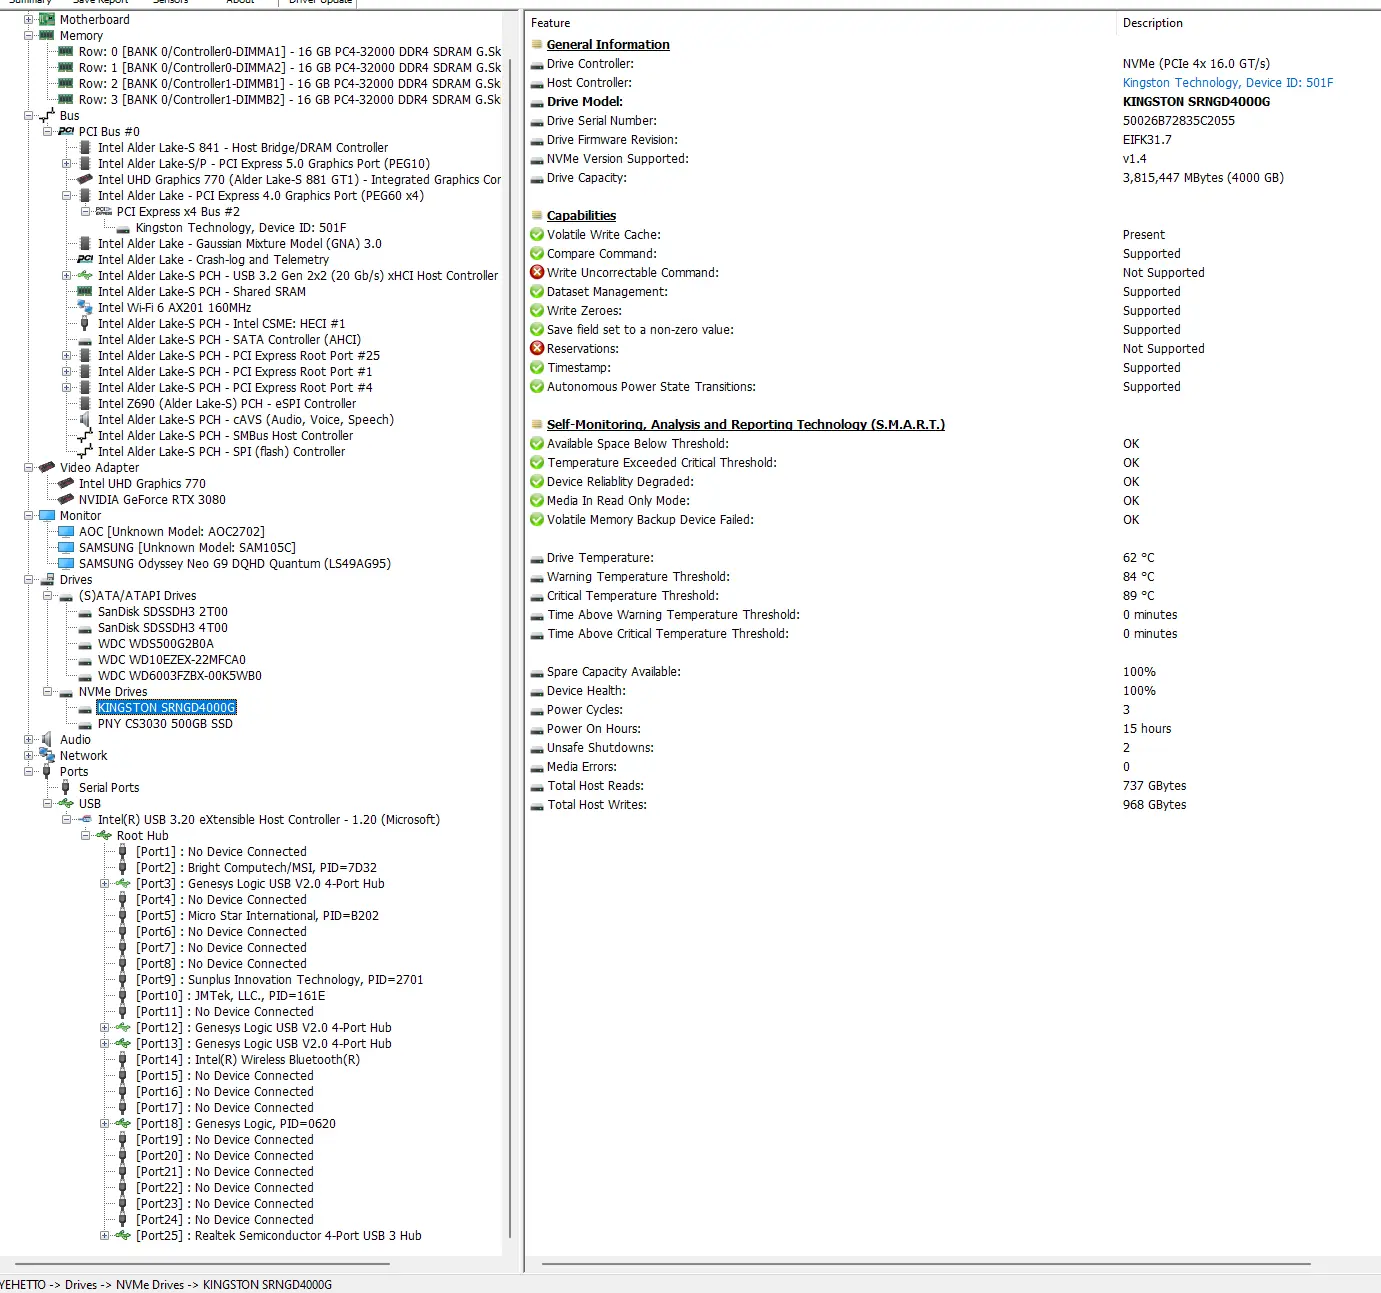Image resolution: width=1381 pixels, height=1293 pixels.
Task: Click the red X icon beside Write Uncorrectable Command
Action: [x=537, y=272]
